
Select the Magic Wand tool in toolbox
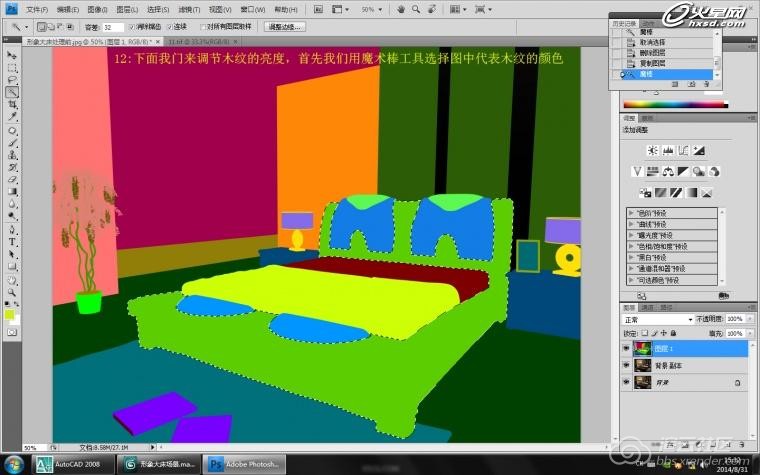12,92
